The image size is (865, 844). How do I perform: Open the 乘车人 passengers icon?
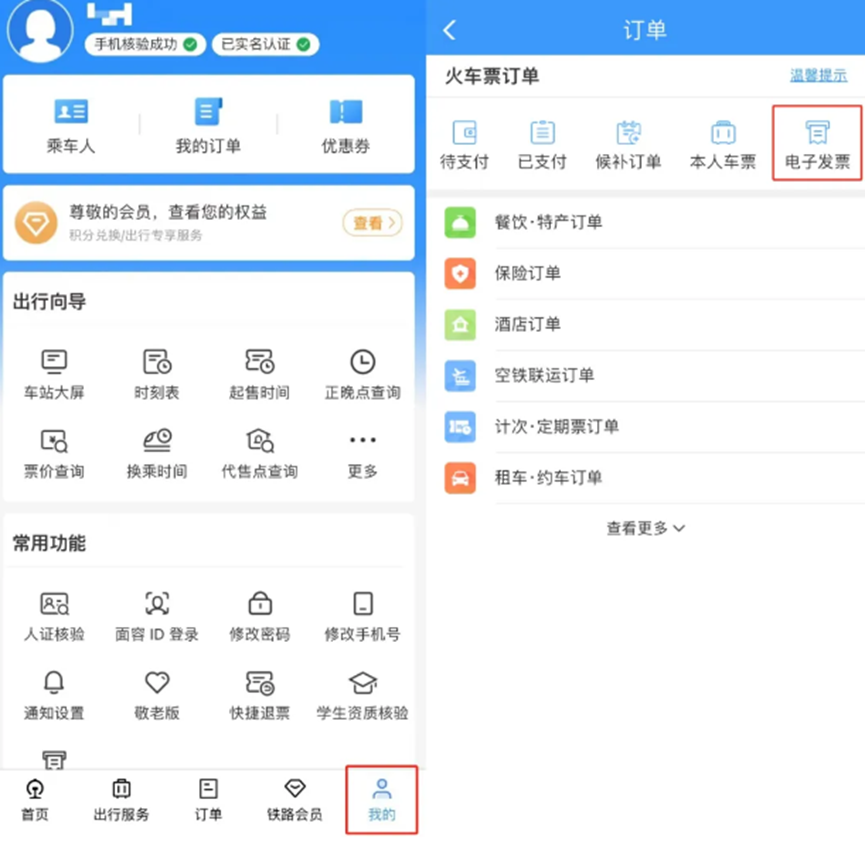pos(71,112)
